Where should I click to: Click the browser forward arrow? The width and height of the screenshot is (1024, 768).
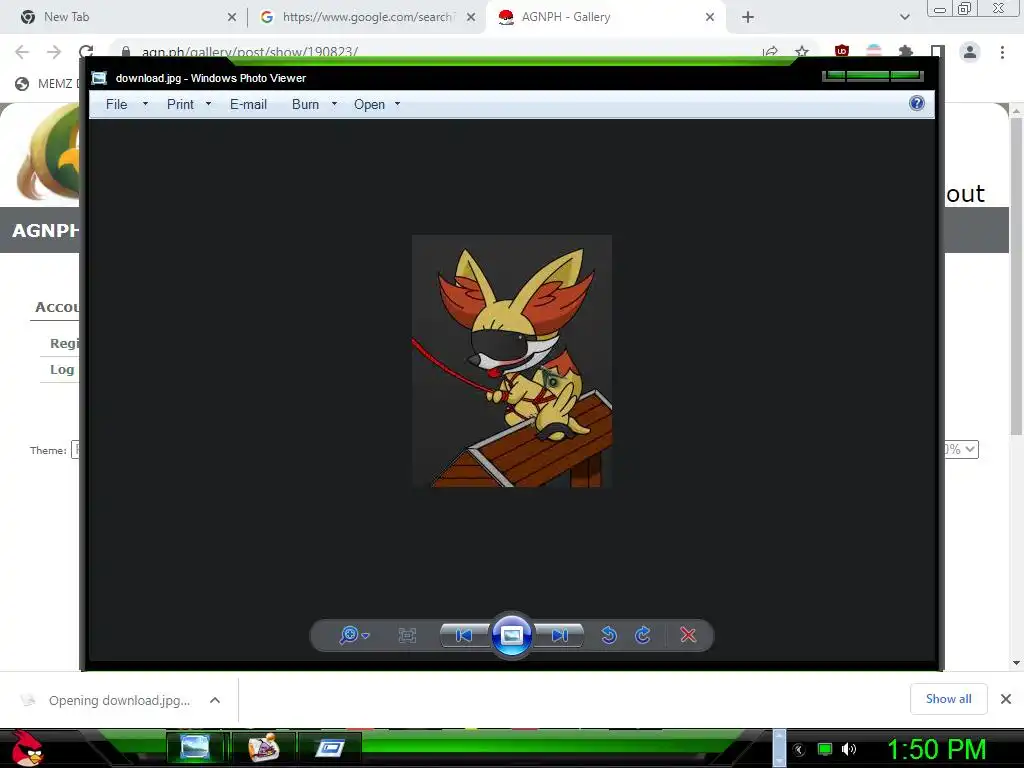pos(54,52)
